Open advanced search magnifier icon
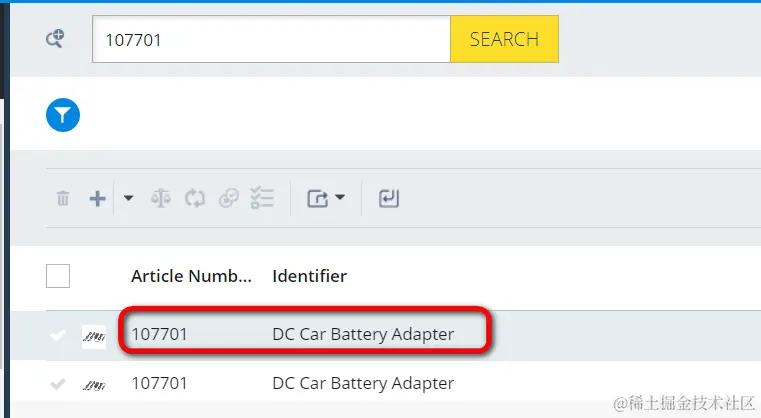 [x=55, y=38]
